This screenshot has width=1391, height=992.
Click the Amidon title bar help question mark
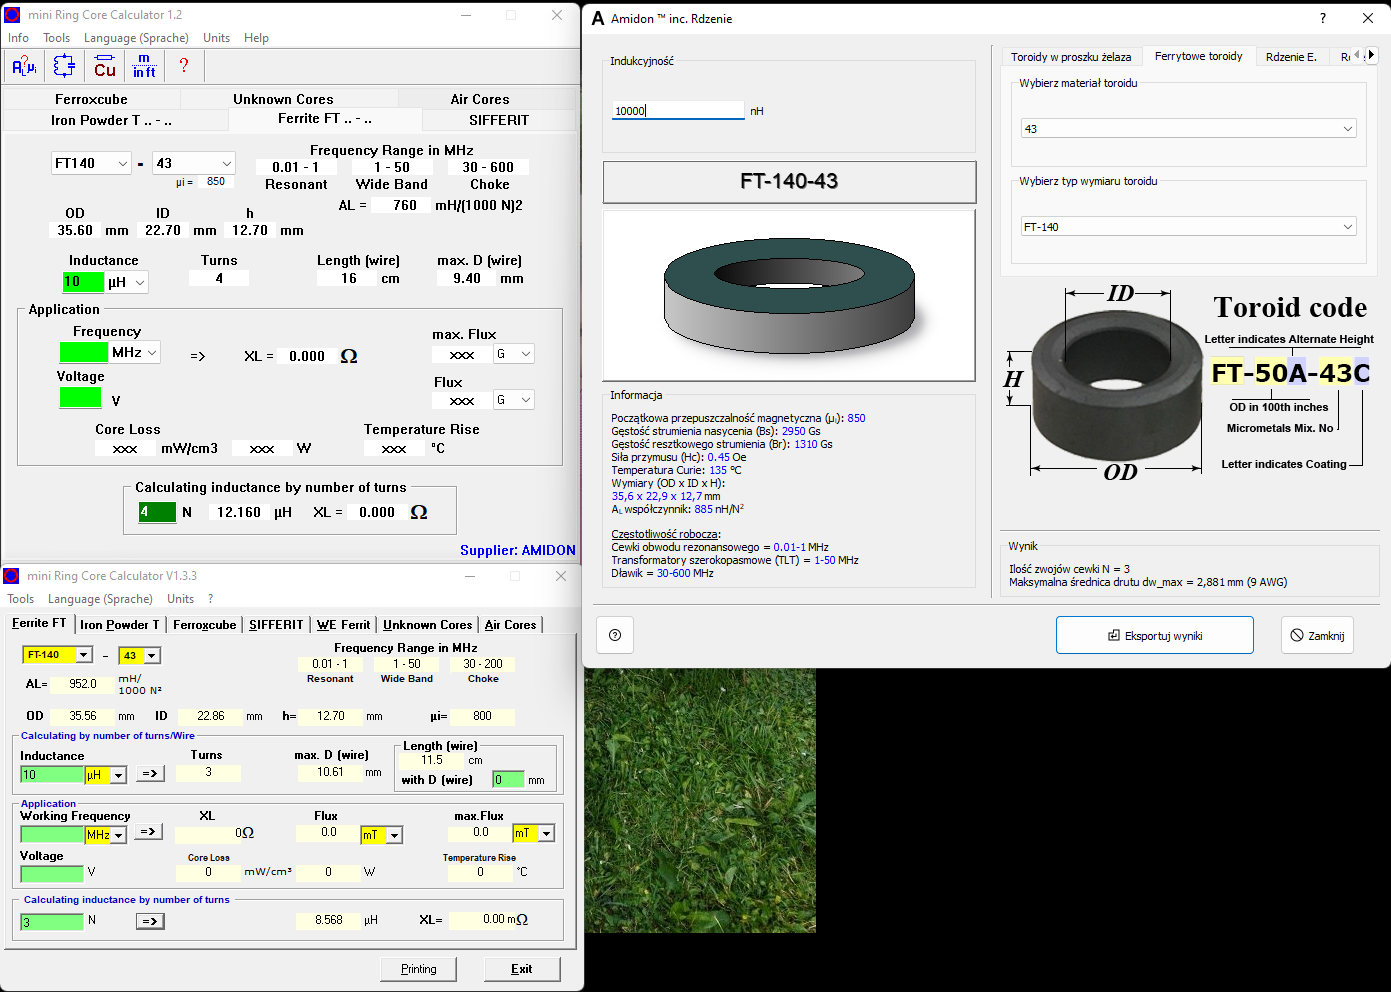coord(1322,18)
